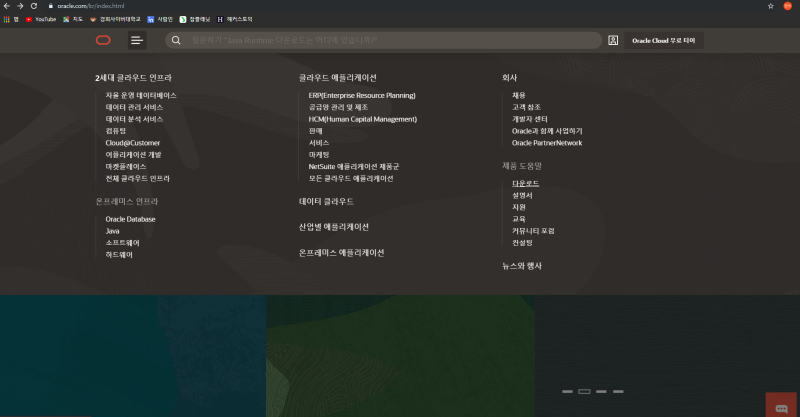Open 커뮤니티 포럼 link

[x=533, y=231]
